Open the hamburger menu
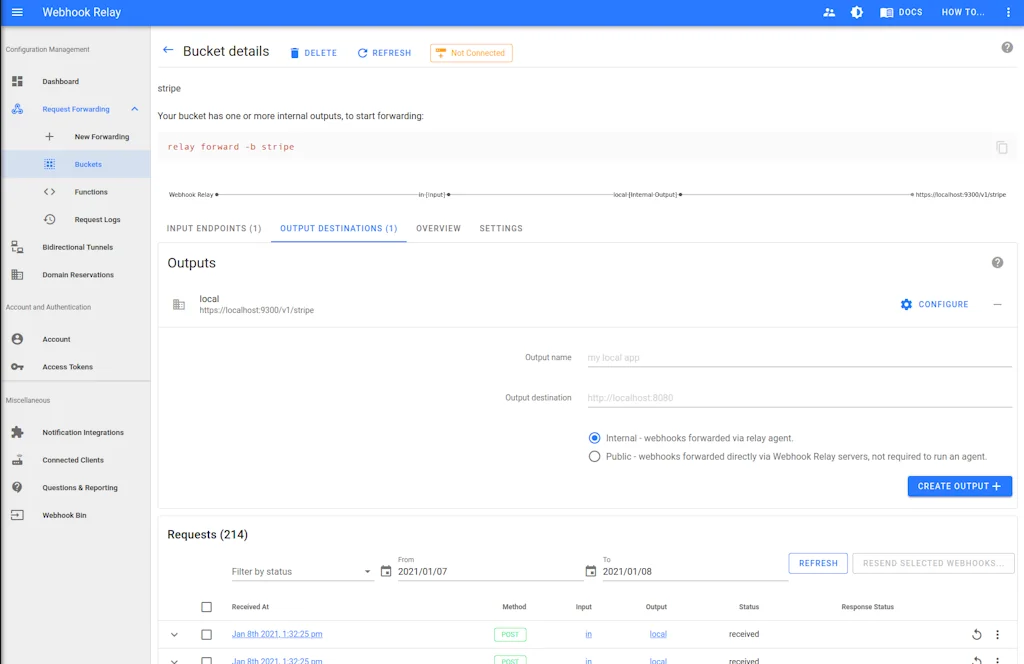Image resolution: width=1024 pixels, height=664 pixels. (x=16, y=12)
